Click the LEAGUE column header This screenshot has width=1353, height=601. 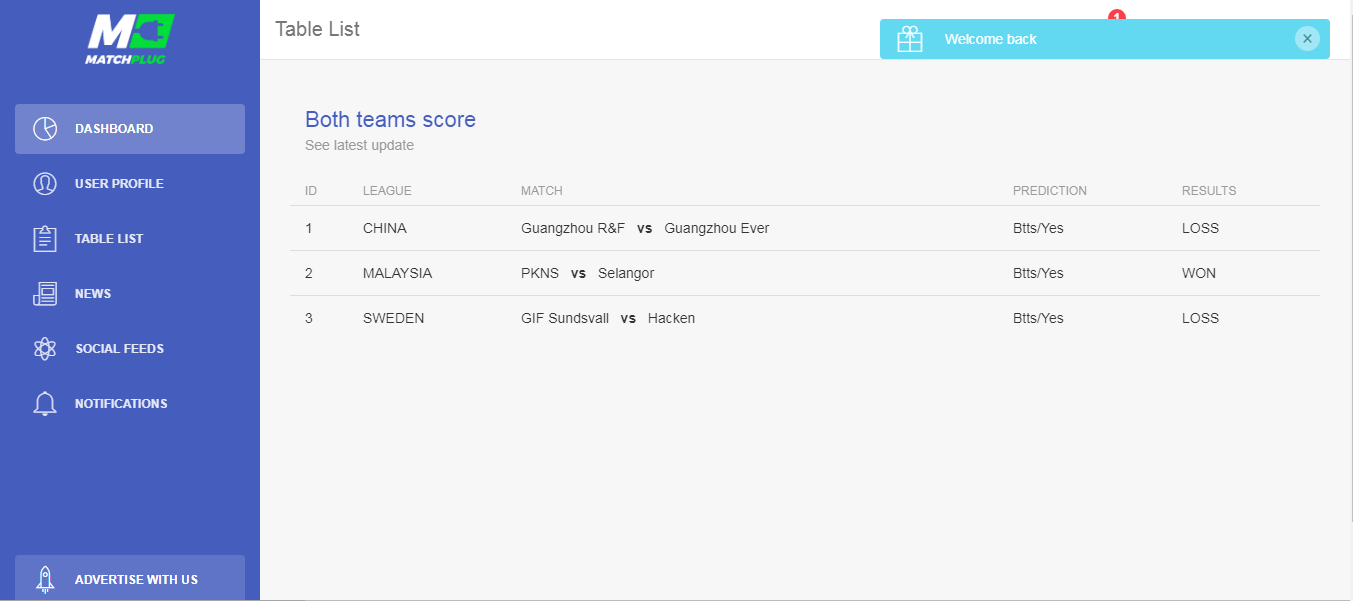pos(387,191)
